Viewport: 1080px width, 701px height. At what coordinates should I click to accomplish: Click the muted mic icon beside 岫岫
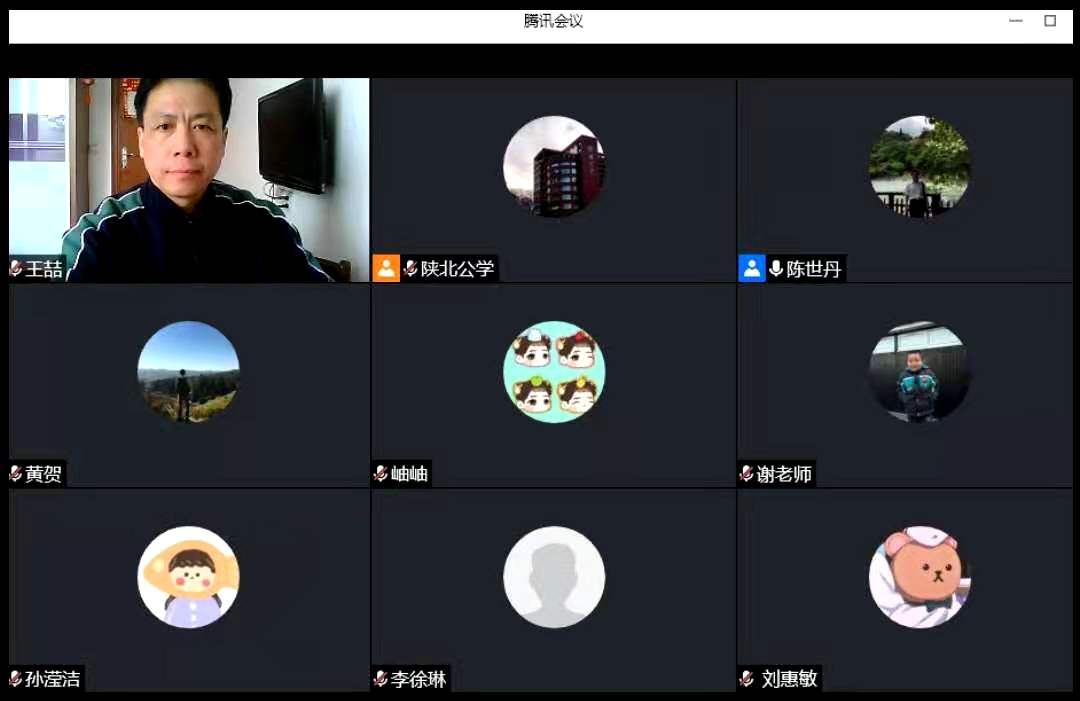pyautogui.click(x=380, y=473)
